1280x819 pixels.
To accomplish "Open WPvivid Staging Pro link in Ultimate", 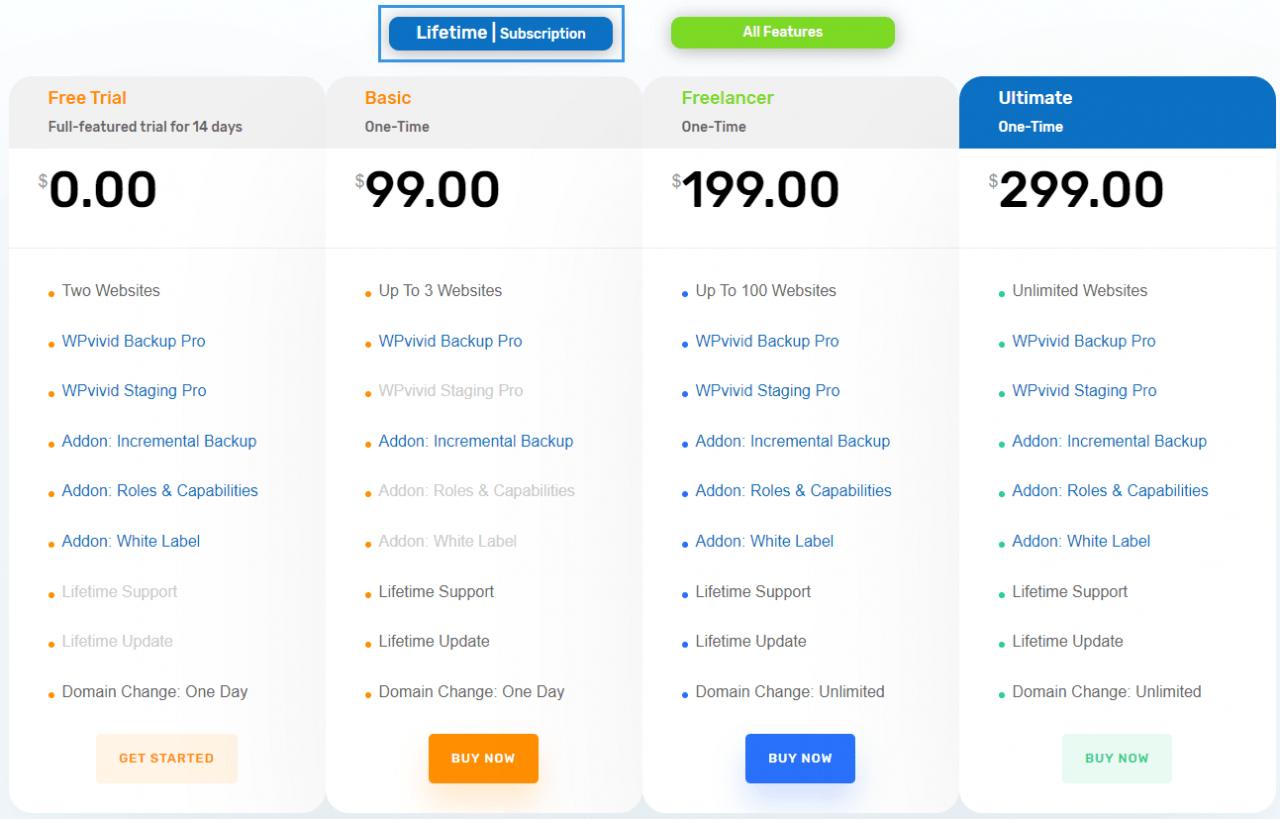I will (1084, 391).
